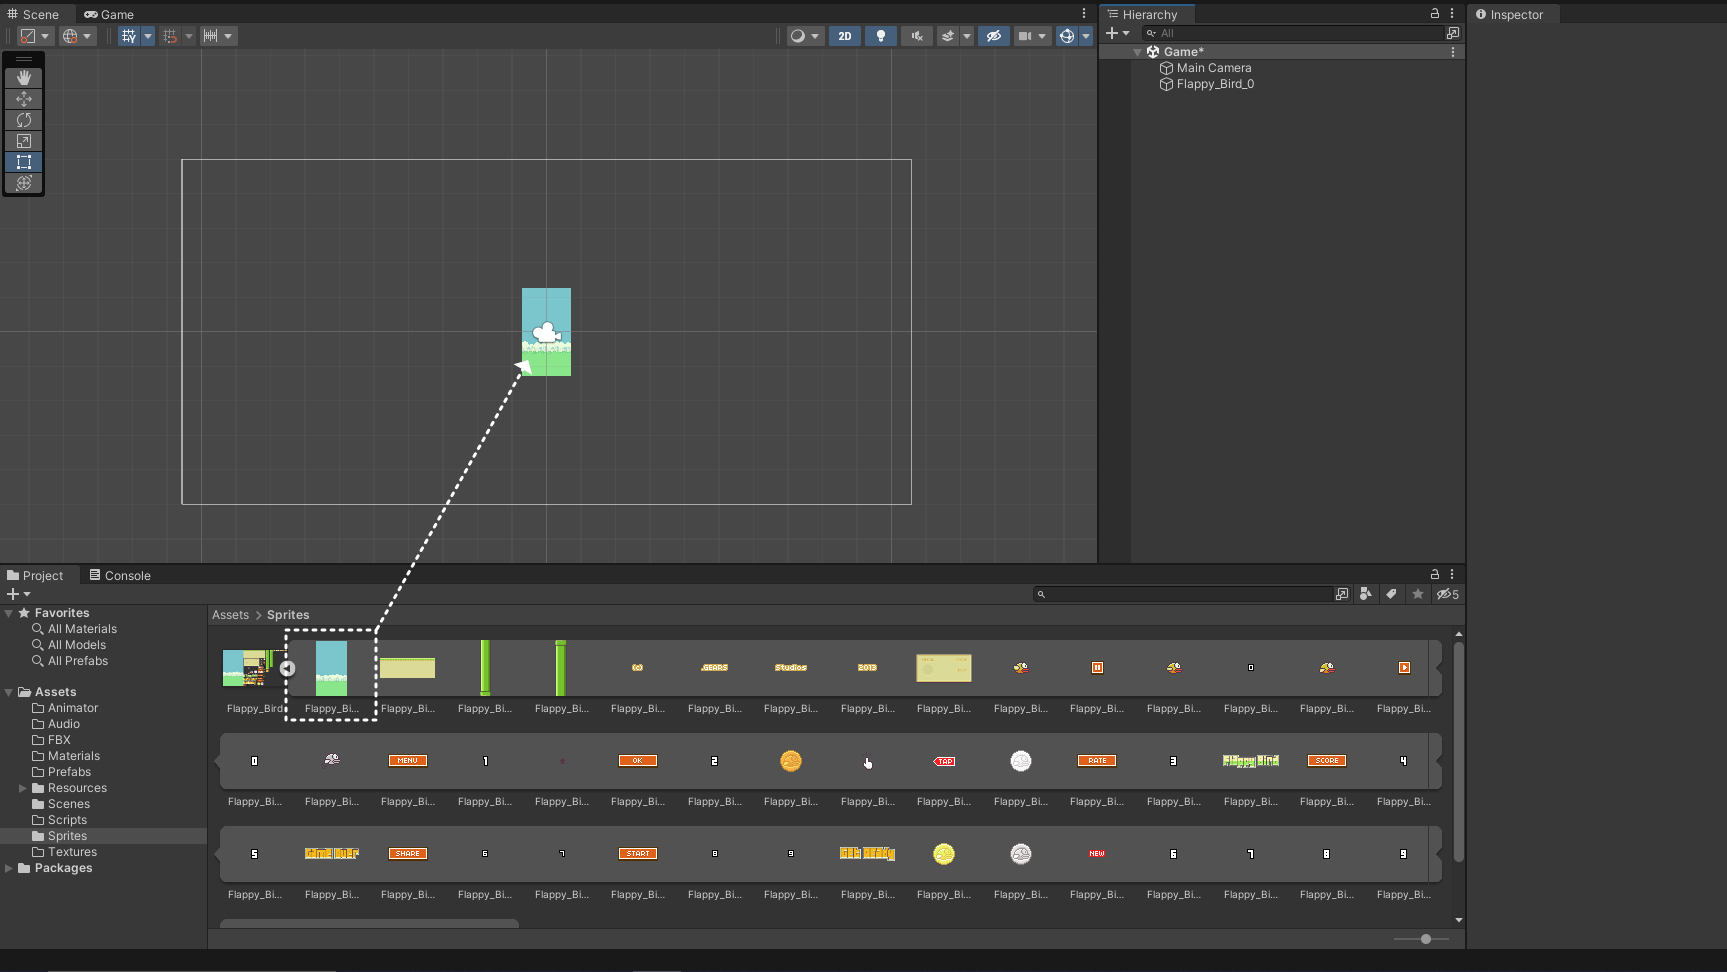
Task: Select the NEW label sprite
Action: 1097,854
